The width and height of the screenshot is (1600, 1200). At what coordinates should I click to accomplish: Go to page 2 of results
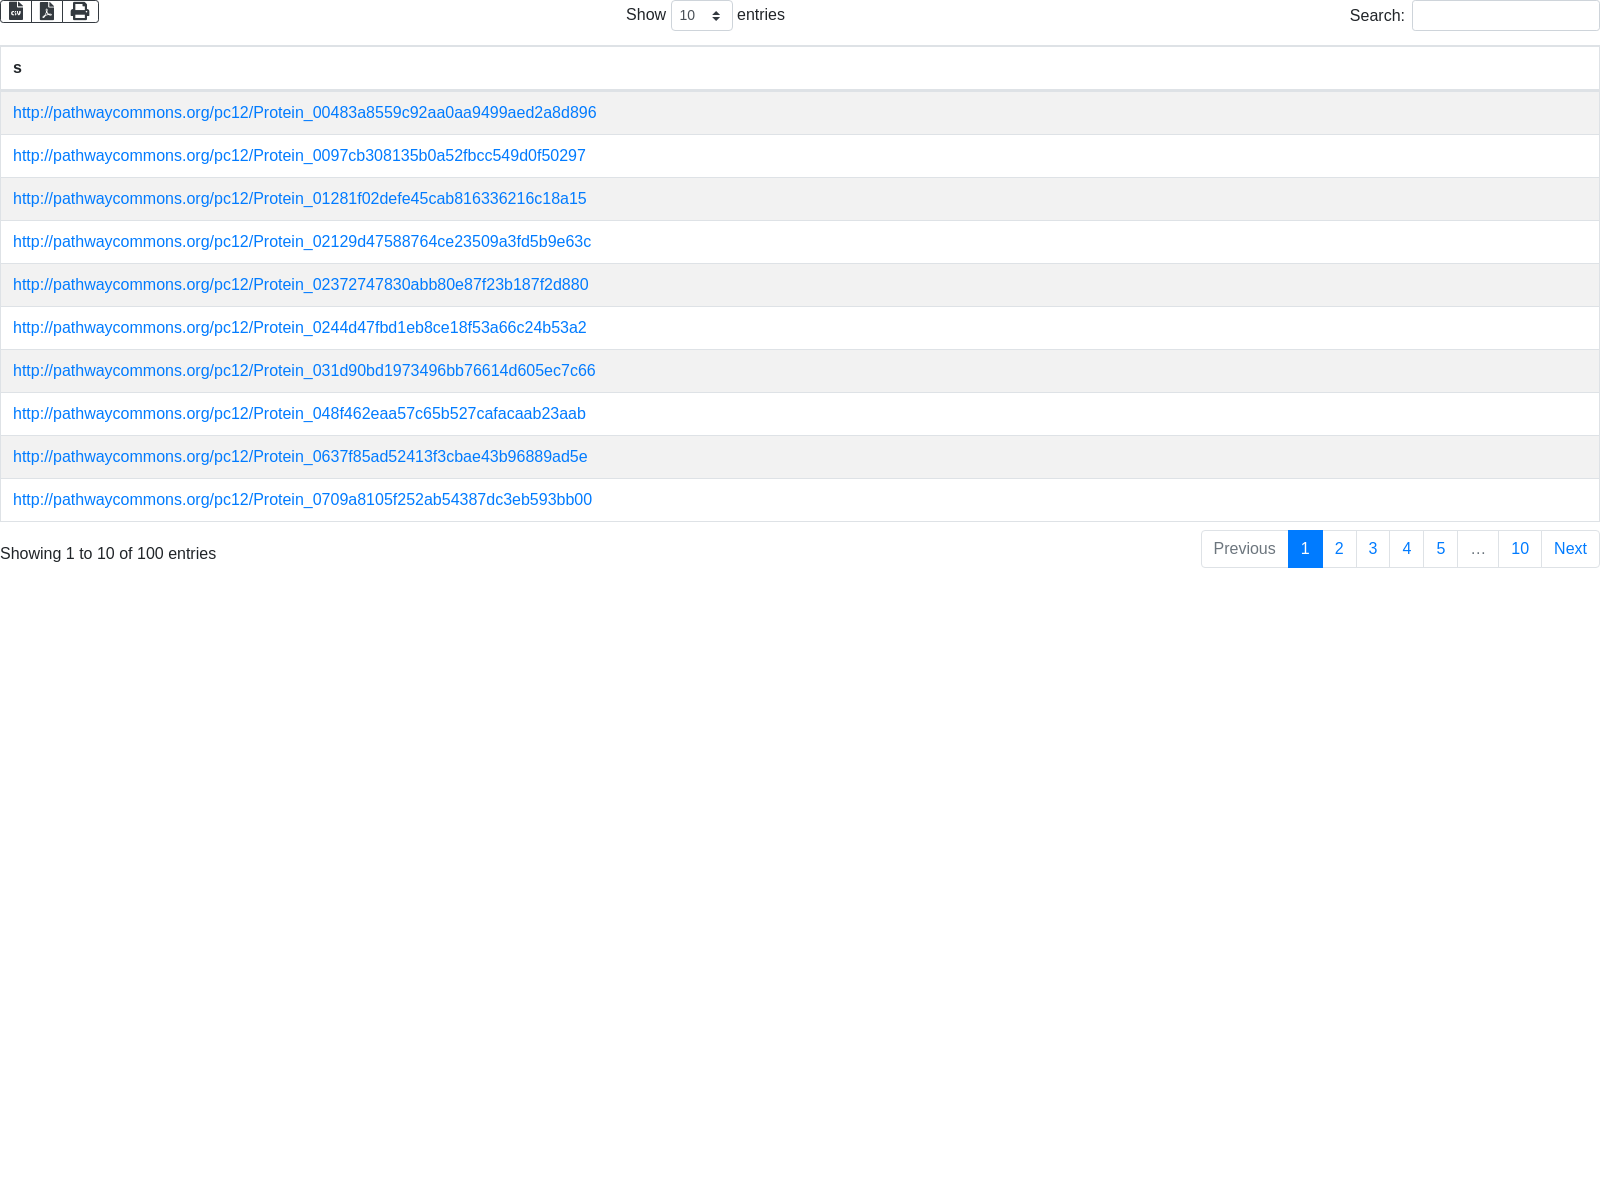tap(1339, 549)
